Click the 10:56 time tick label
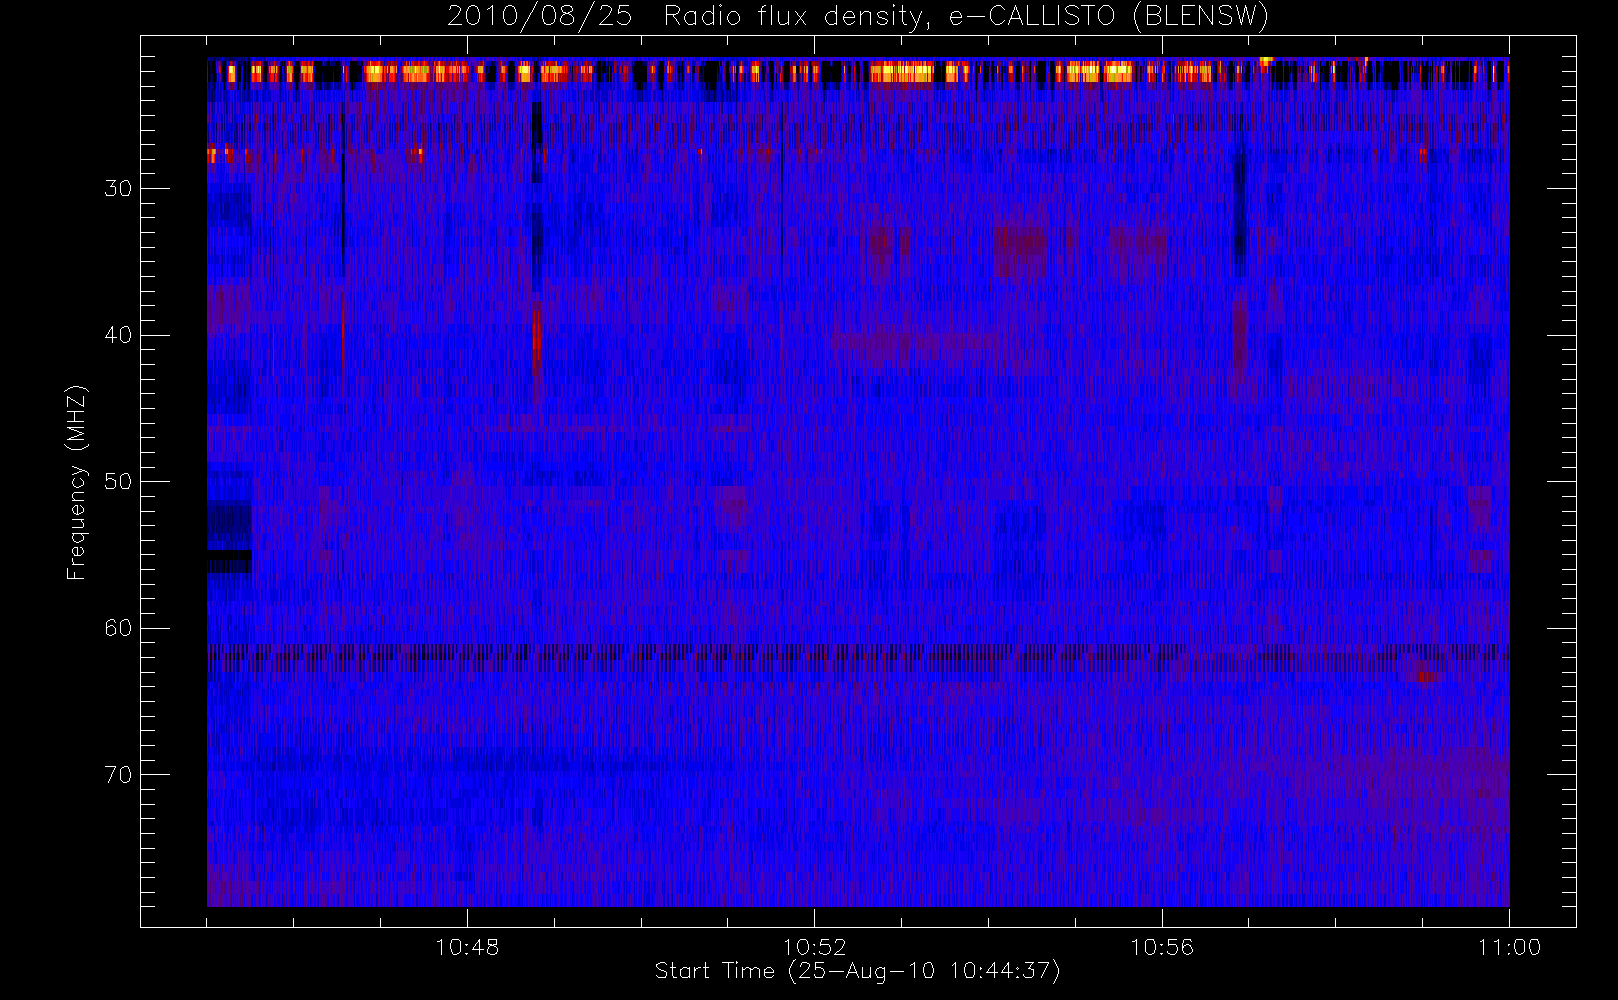Image resolution: width=1618 pixels, height=1000 pixels. [x=1162, y=947]
